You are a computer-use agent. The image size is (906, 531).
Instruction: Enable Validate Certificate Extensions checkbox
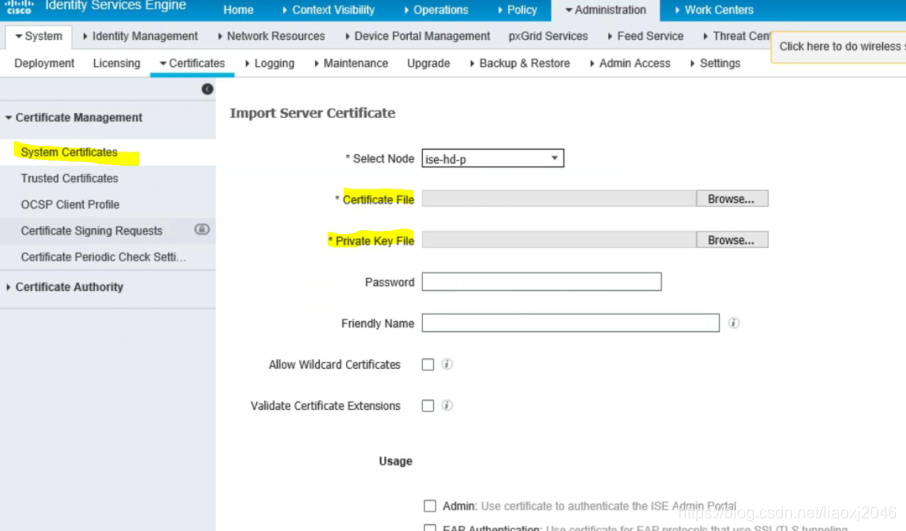tap(428, 406)
